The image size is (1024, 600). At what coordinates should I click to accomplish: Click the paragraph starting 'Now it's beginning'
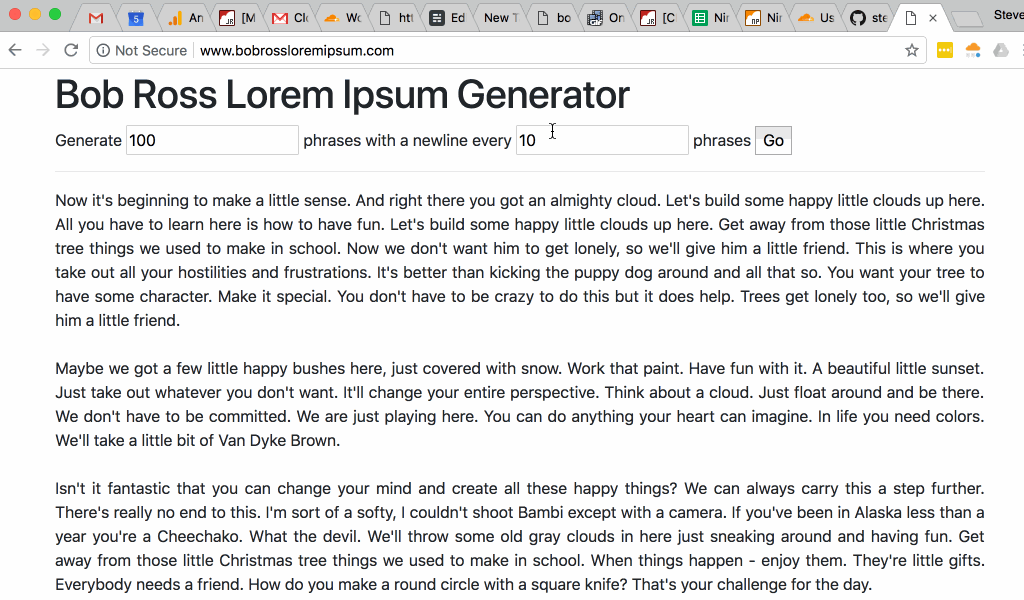click(520, 261)
